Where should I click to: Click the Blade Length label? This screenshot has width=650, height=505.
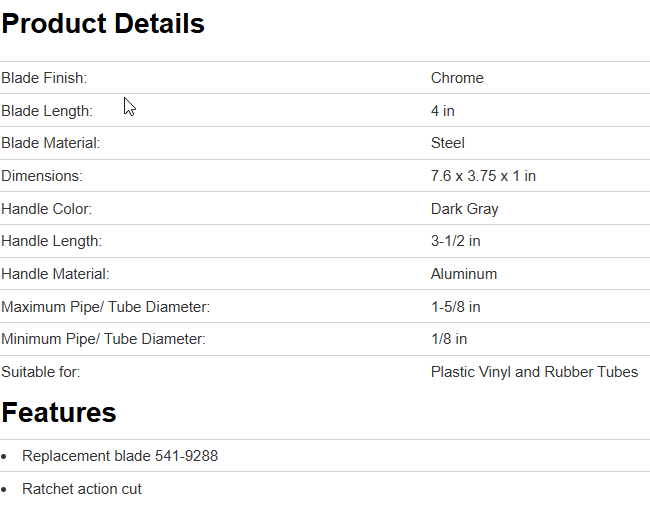pos(47,111)
